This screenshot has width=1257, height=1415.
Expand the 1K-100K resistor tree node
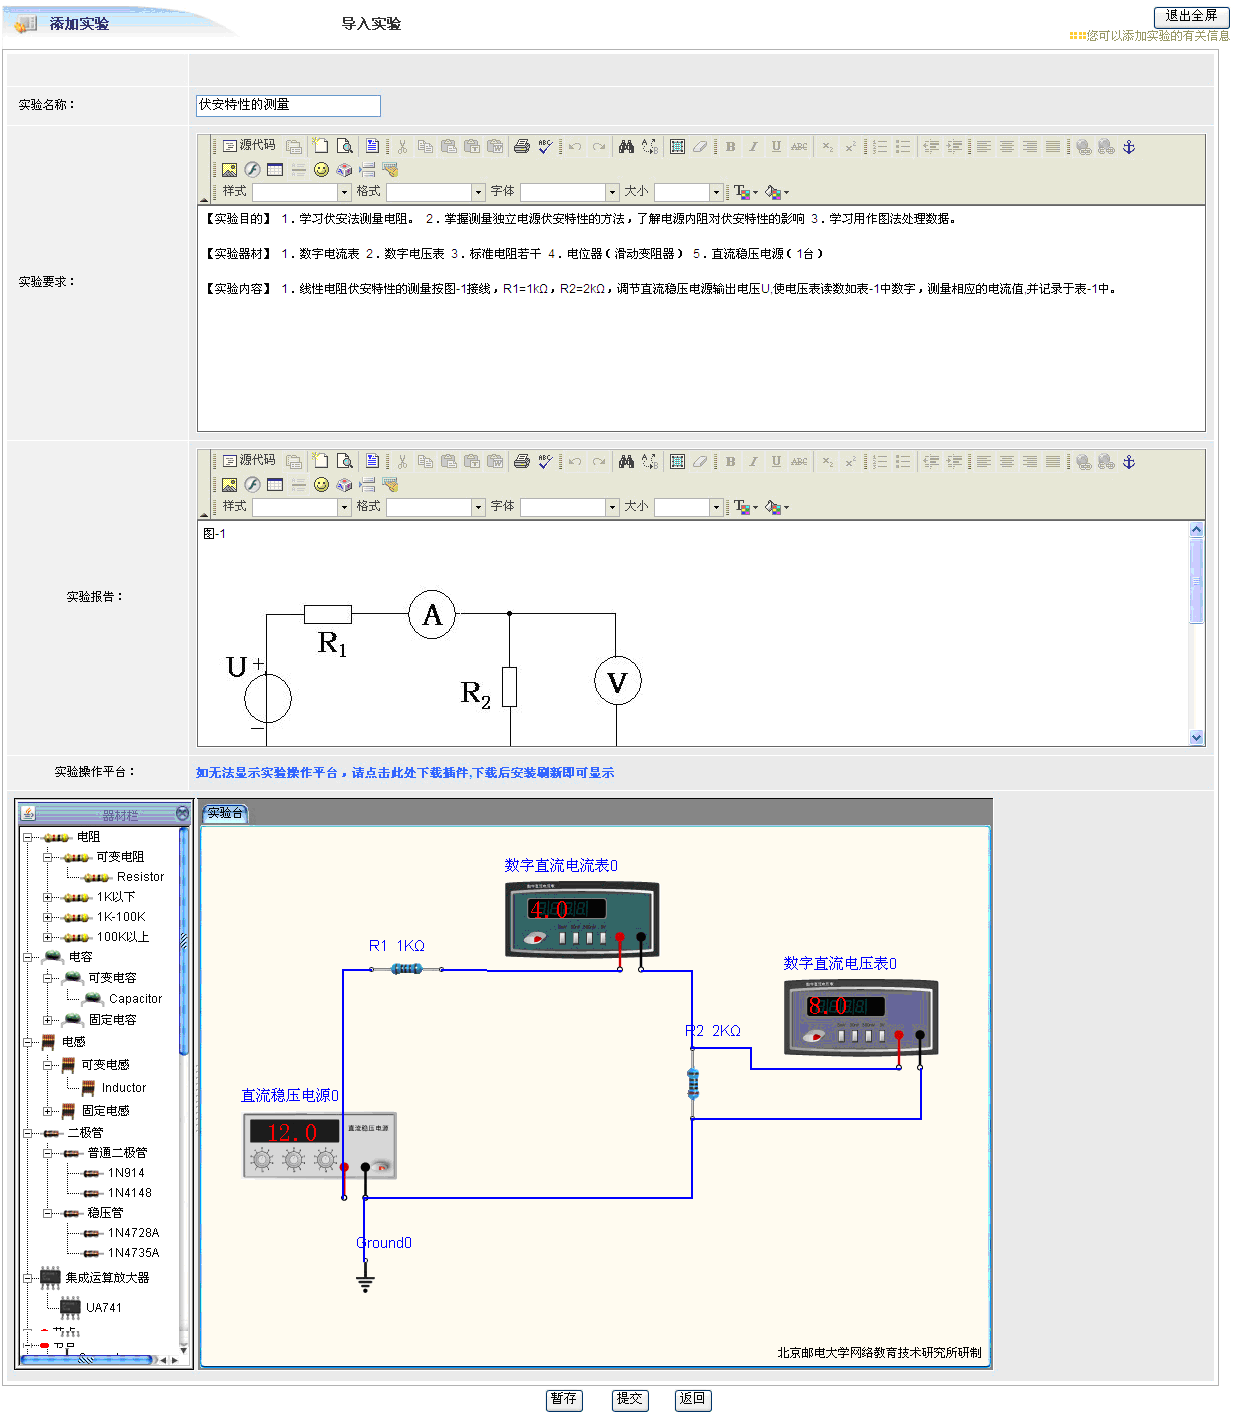click(x=48, y=917)
